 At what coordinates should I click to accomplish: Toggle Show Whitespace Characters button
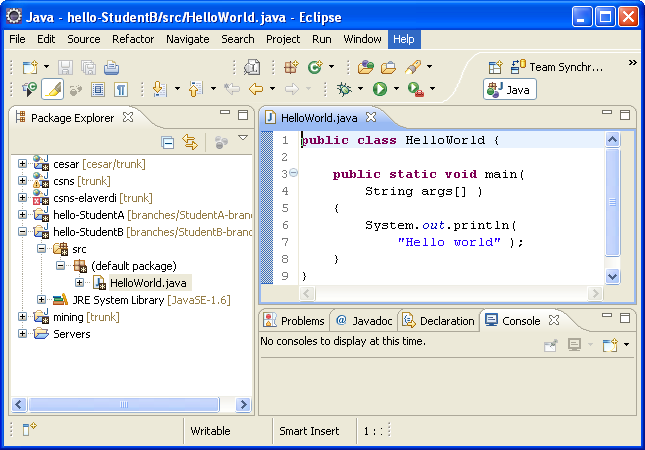121,89
